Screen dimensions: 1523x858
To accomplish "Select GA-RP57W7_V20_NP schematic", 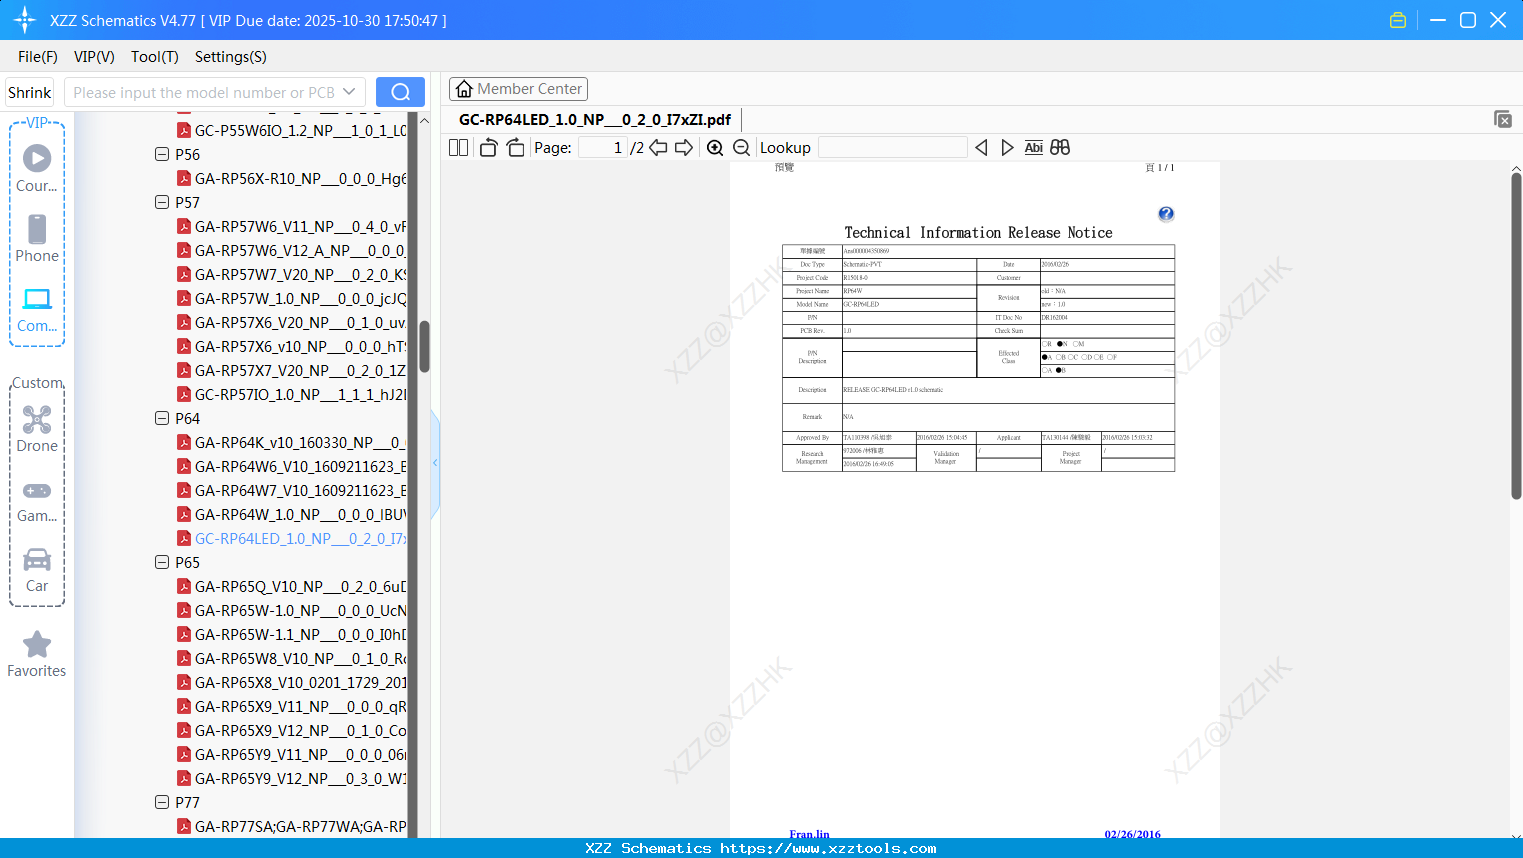I will point(292,274).
